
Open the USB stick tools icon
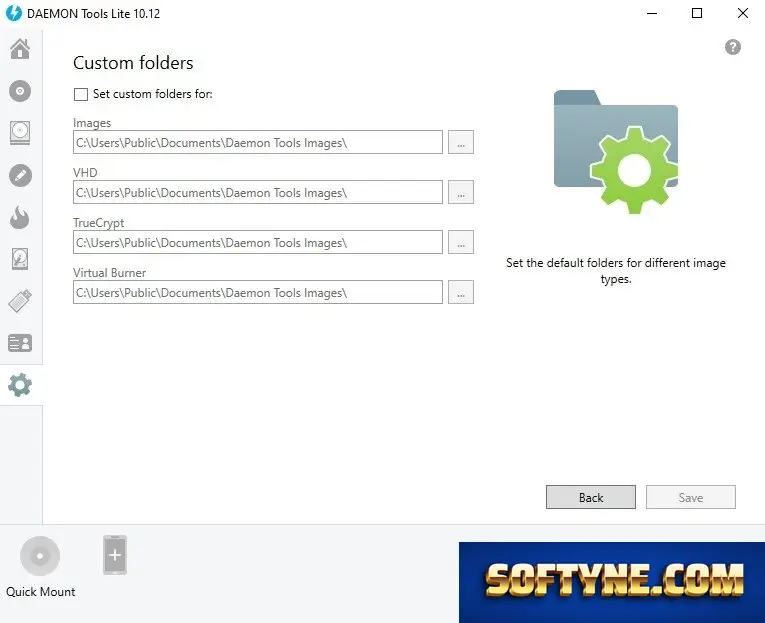(x=20, y=301)
